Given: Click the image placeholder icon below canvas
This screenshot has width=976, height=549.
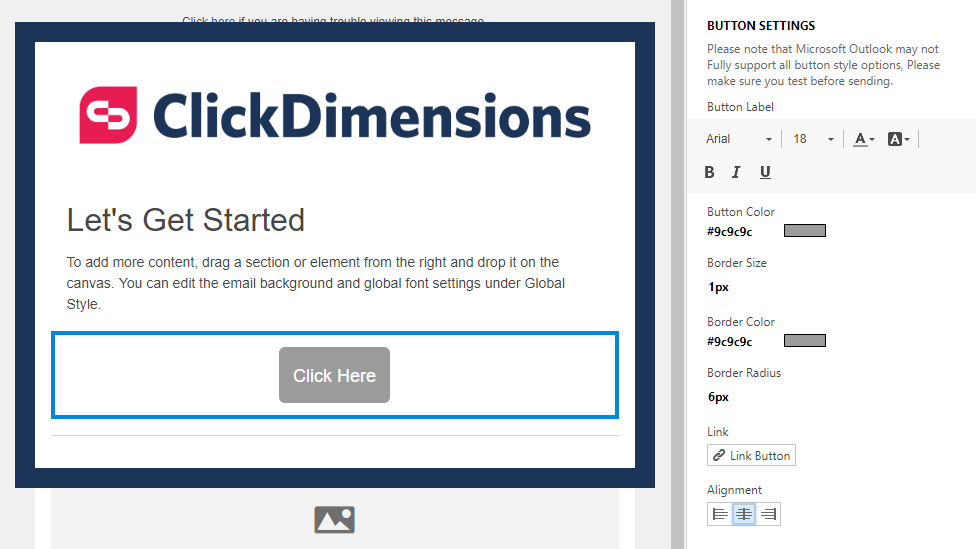Looking at the screenshot, I should [334, 520].
